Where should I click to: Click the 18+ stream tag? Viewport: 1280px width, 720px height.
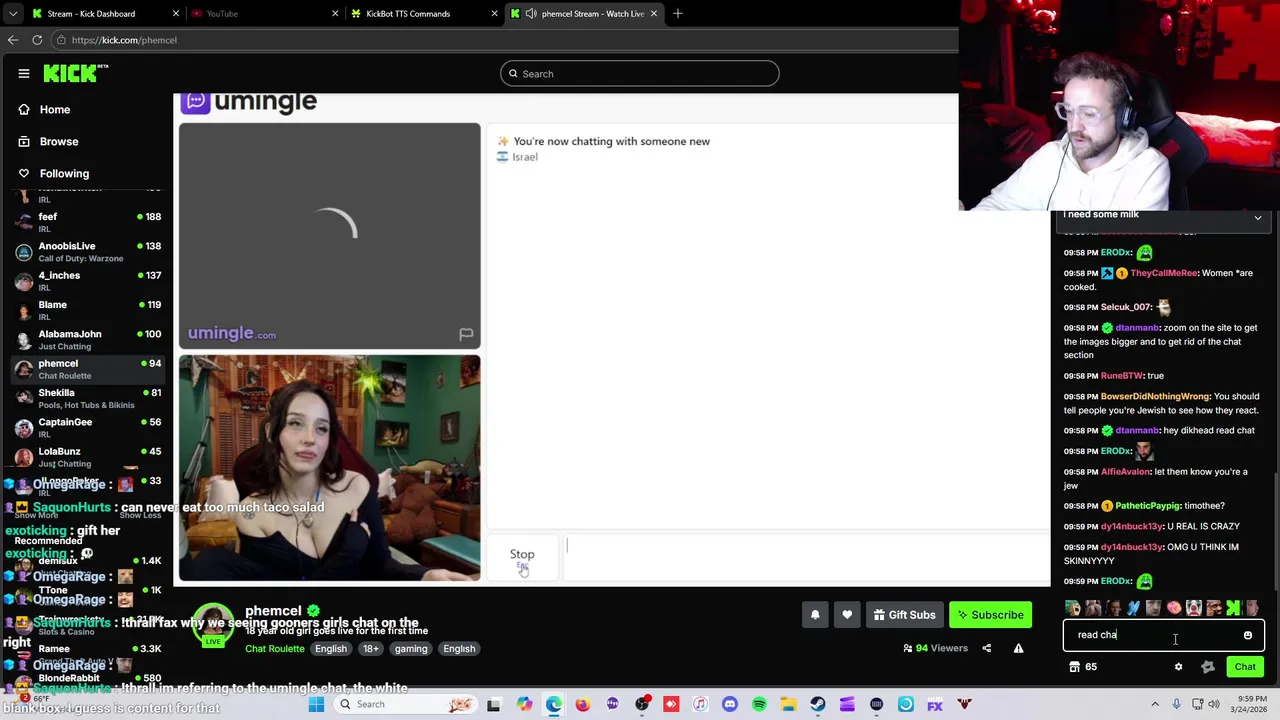tap(370, 648)
